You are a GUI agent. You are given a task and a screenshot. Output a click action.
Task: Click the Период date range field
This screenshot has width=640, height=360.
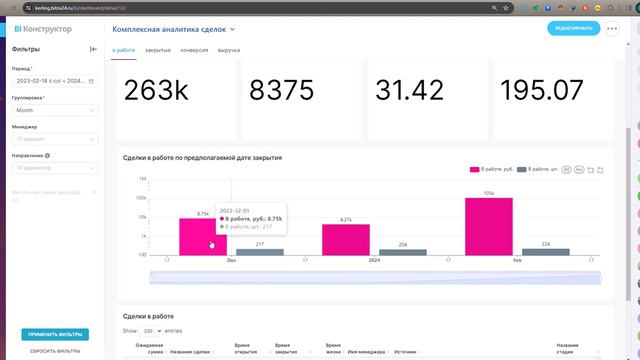click(x=55, y=81)
